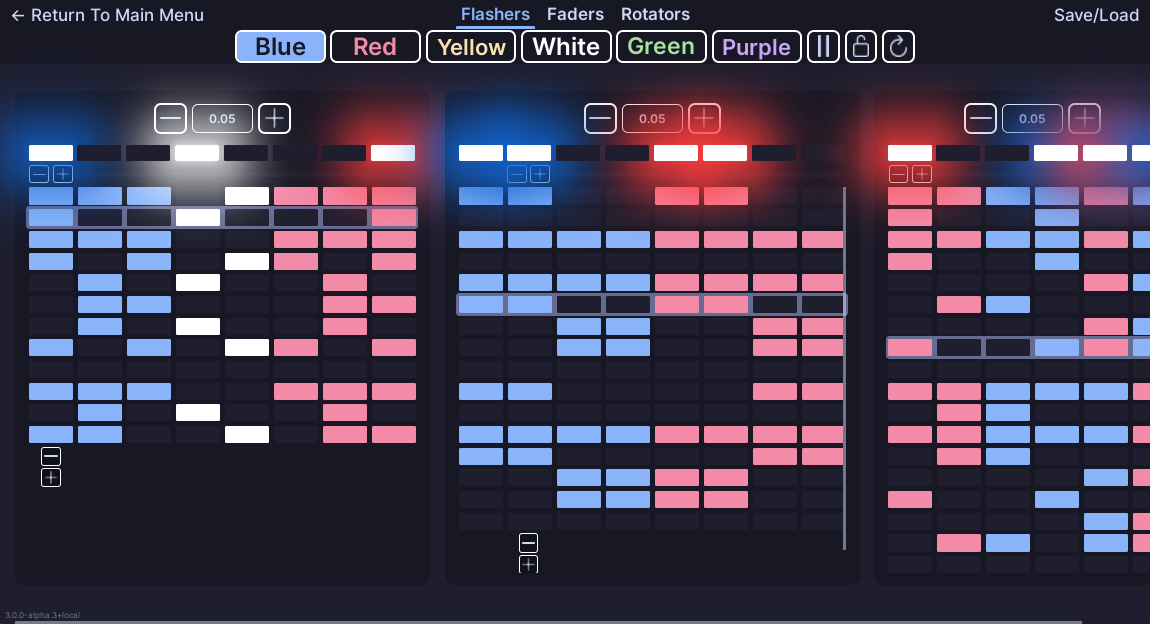Pause the flasher pattern playback
The height and width of the screenshot is (624, 1150).
pyautogui.click(x=823, y=47)
